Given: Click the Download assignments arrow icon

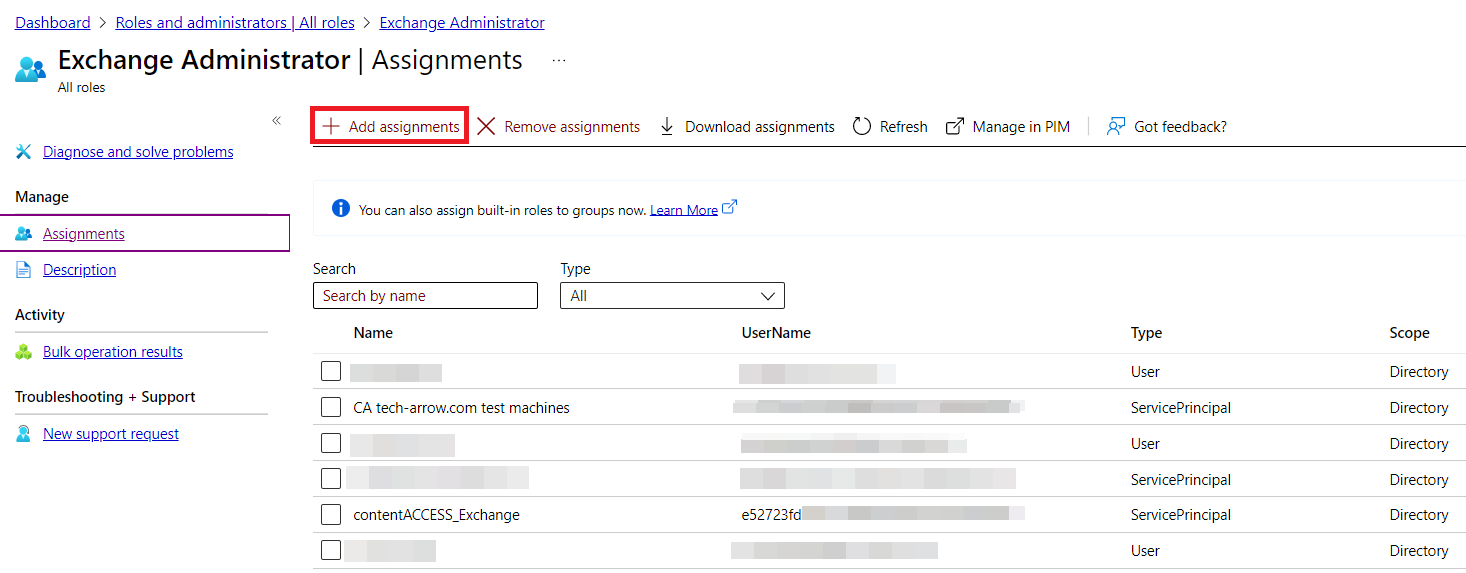Looking at the screenshot, I should pos(667,127).
